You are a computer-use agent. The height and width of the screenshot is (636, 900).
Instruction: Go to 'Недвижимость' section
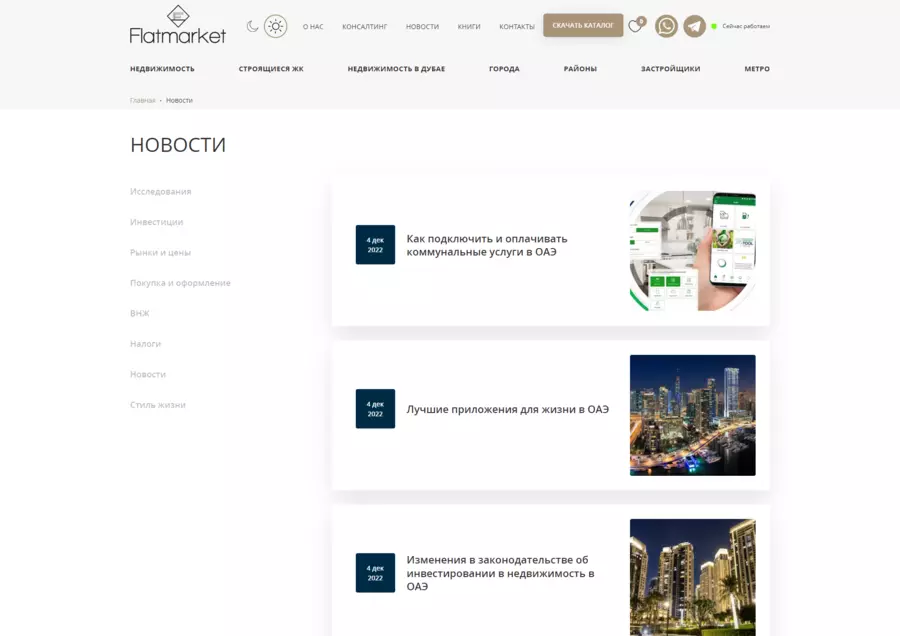(x=162, y=69)
